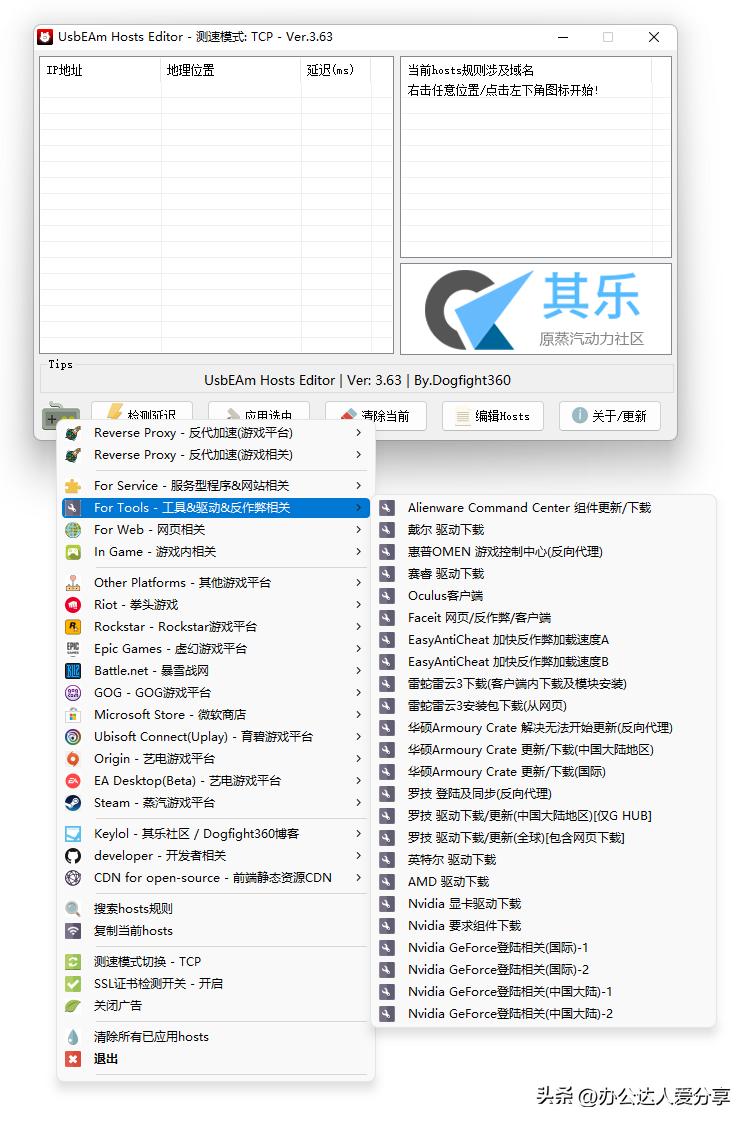Click the EA Desktop icon
Image resolution: width=747 pixels, height=1122 pixels.
click(x=73, y=781)
